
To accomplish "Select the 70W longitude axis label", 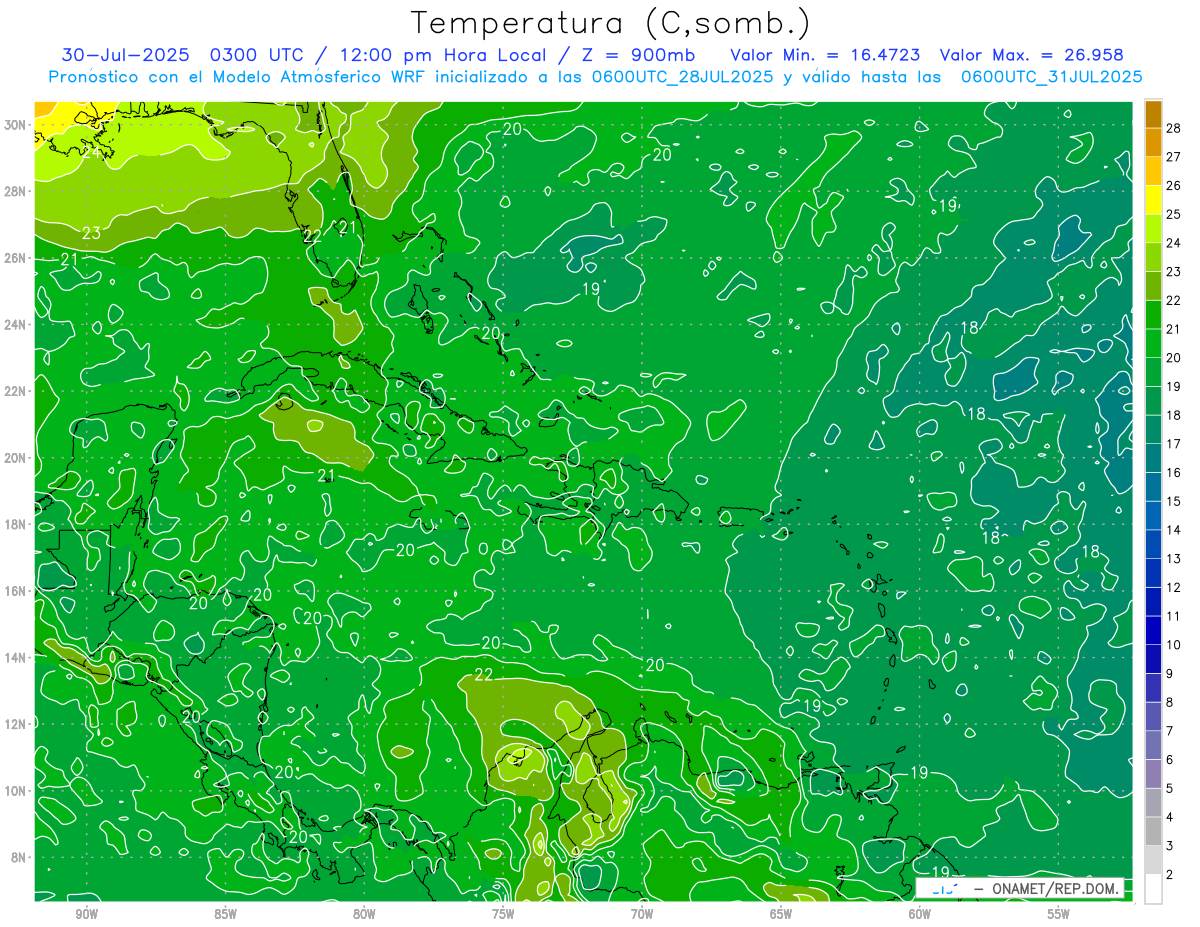I will (642, 914).
